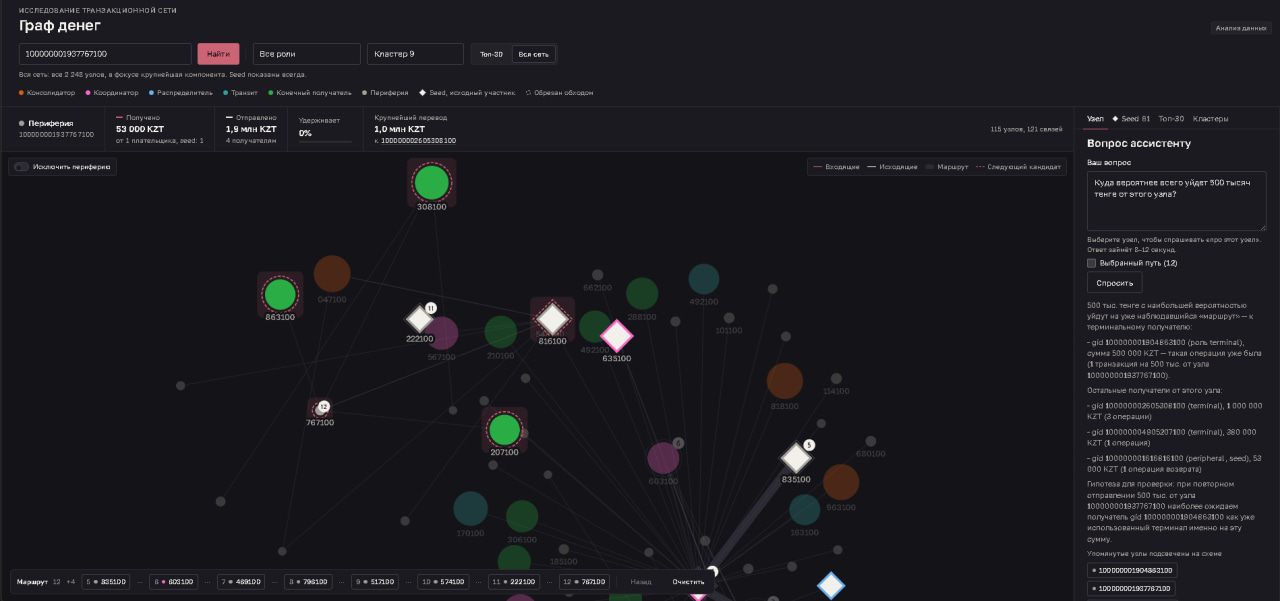The width and height of the screenshot is (1280, 601).
Task: Open the 'Кластер 9' cluster dropdown
Action: [x=415, y=54]
